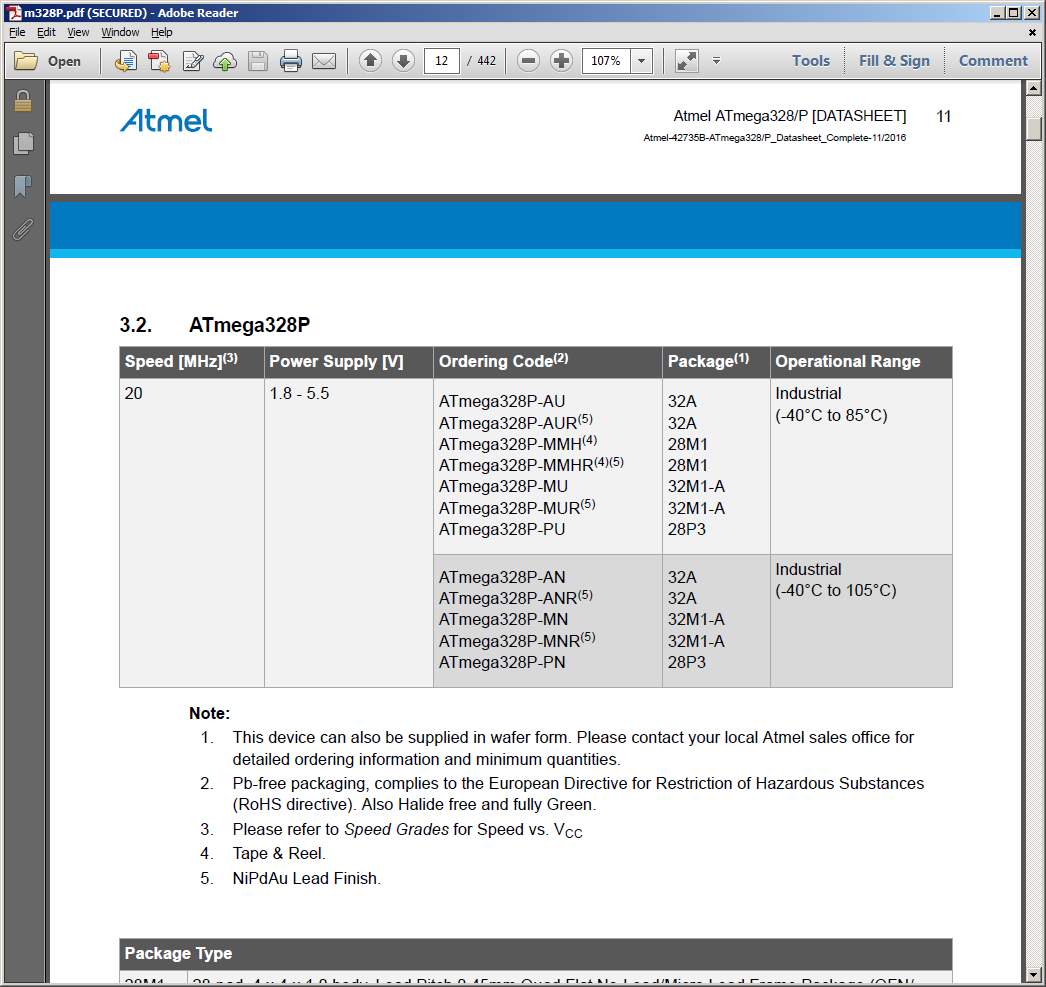Click ordering code ATmega328P-MN

(x=503, y=619)
